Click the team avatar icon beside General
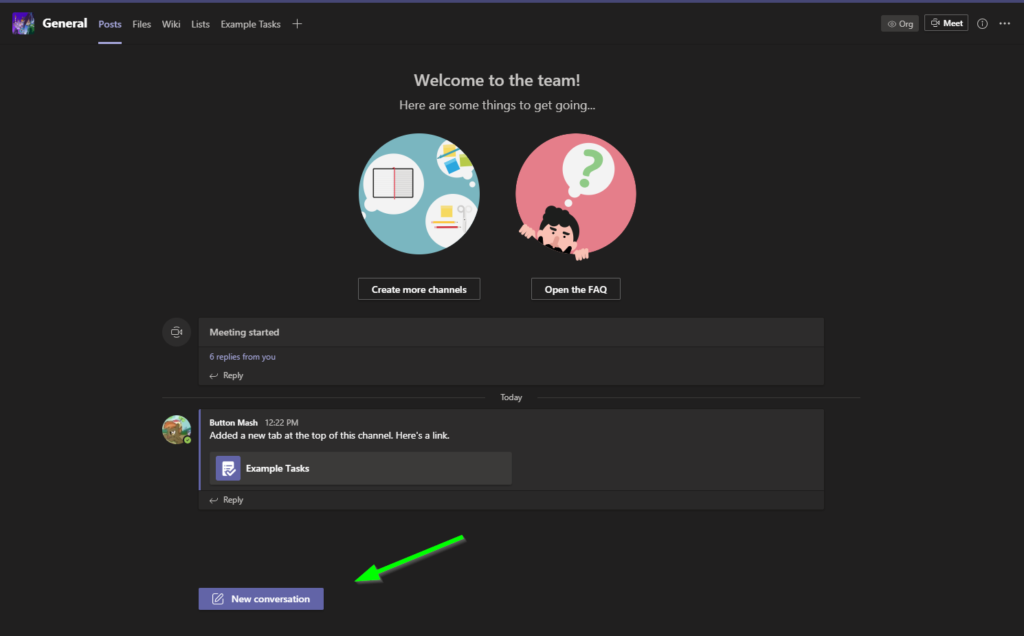Screen dimensions: 1024x636 (x=22, y=24)
